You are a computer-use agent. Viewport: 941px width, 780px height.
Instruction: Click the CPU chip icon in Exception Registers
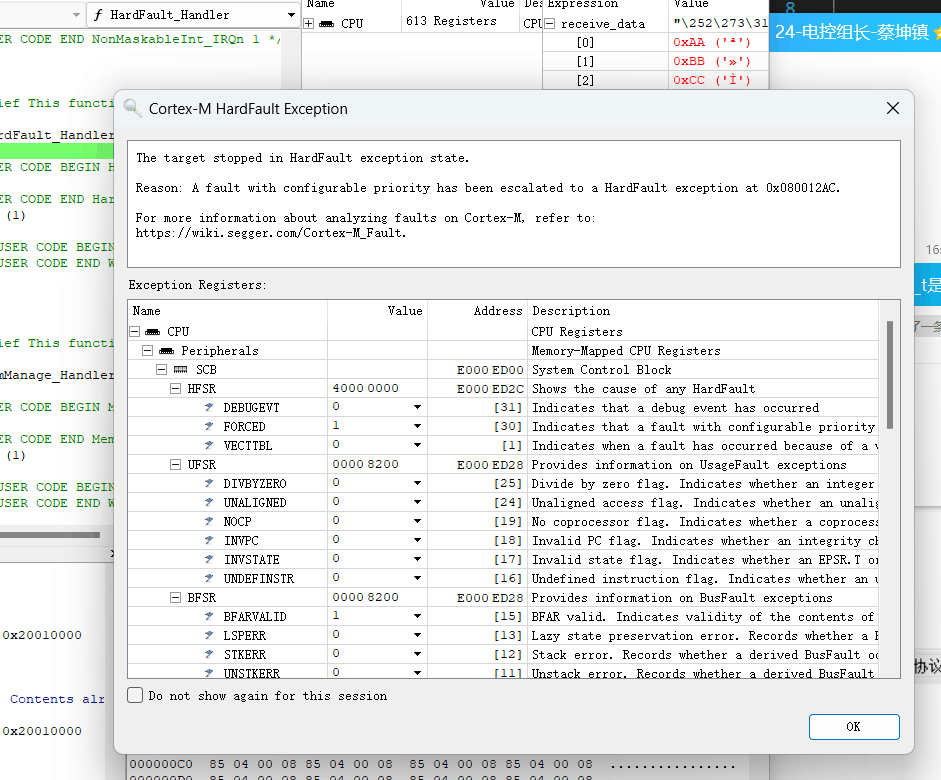[153, 332]
